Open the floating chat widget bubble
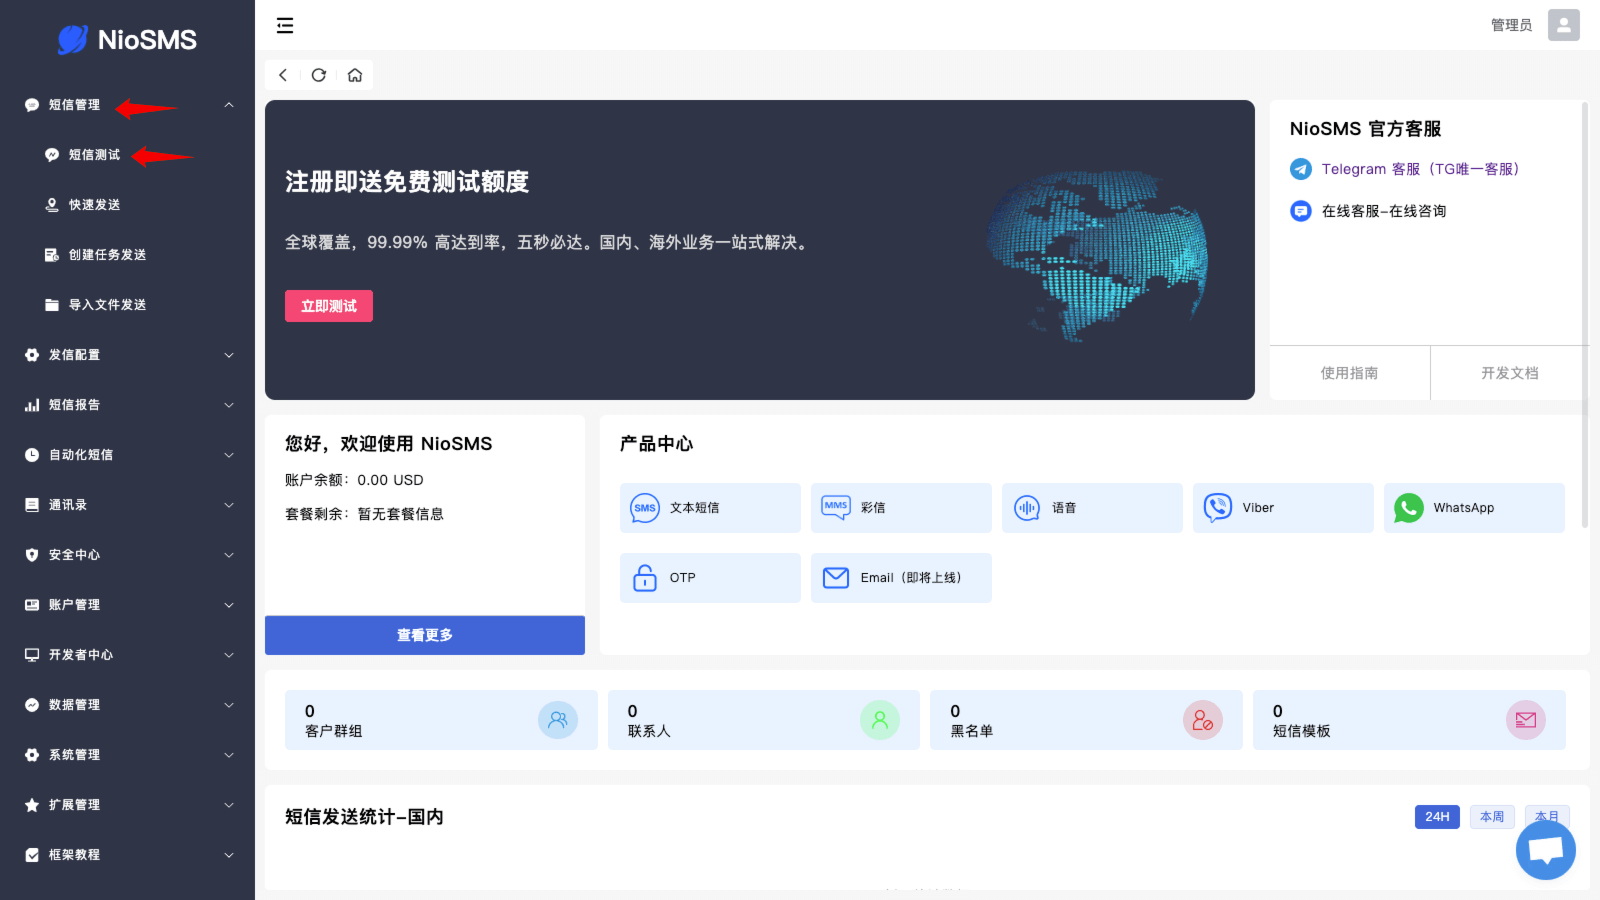This screenshot has height=900, width=1600. click(1546, 850)
